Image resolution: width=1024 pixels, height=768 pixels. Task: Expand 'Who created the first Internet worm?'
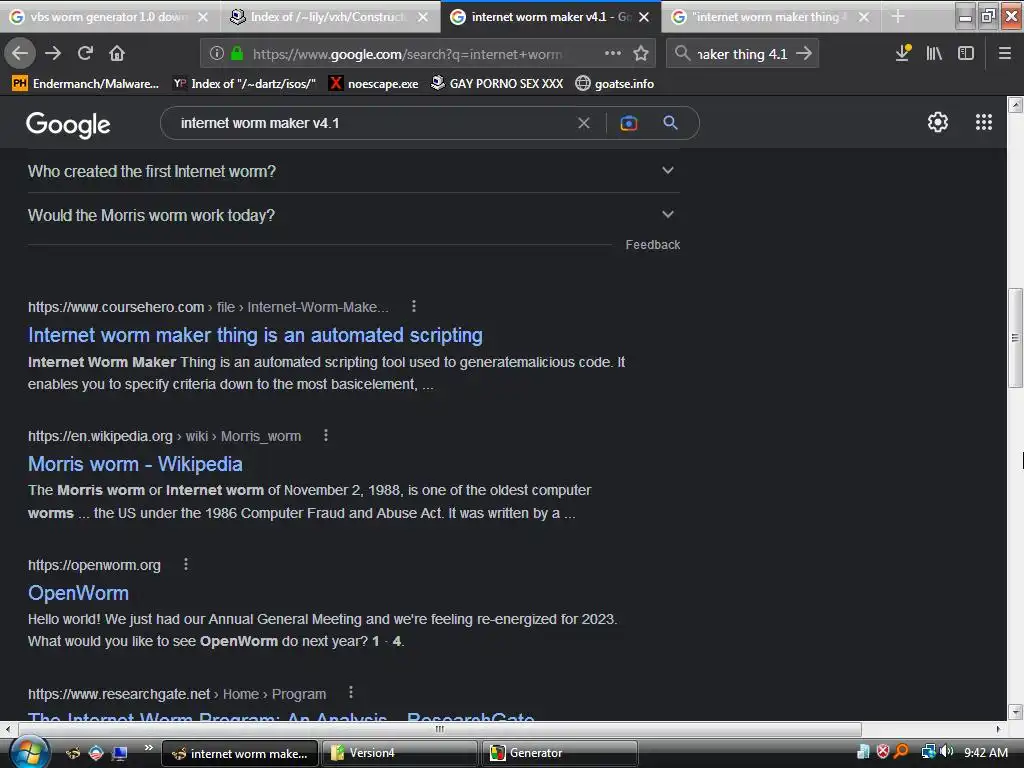pos(353,171)
